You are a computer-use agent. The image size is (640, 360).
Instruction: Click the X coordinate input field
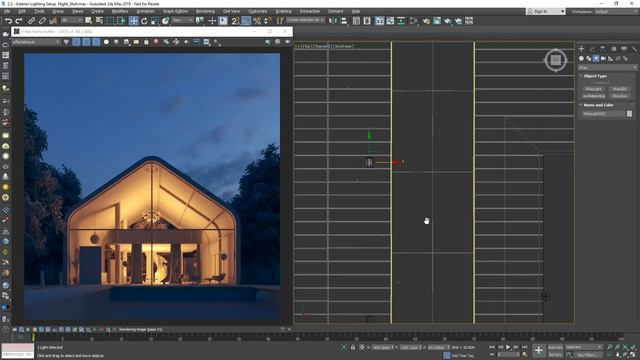coord(382,347)
